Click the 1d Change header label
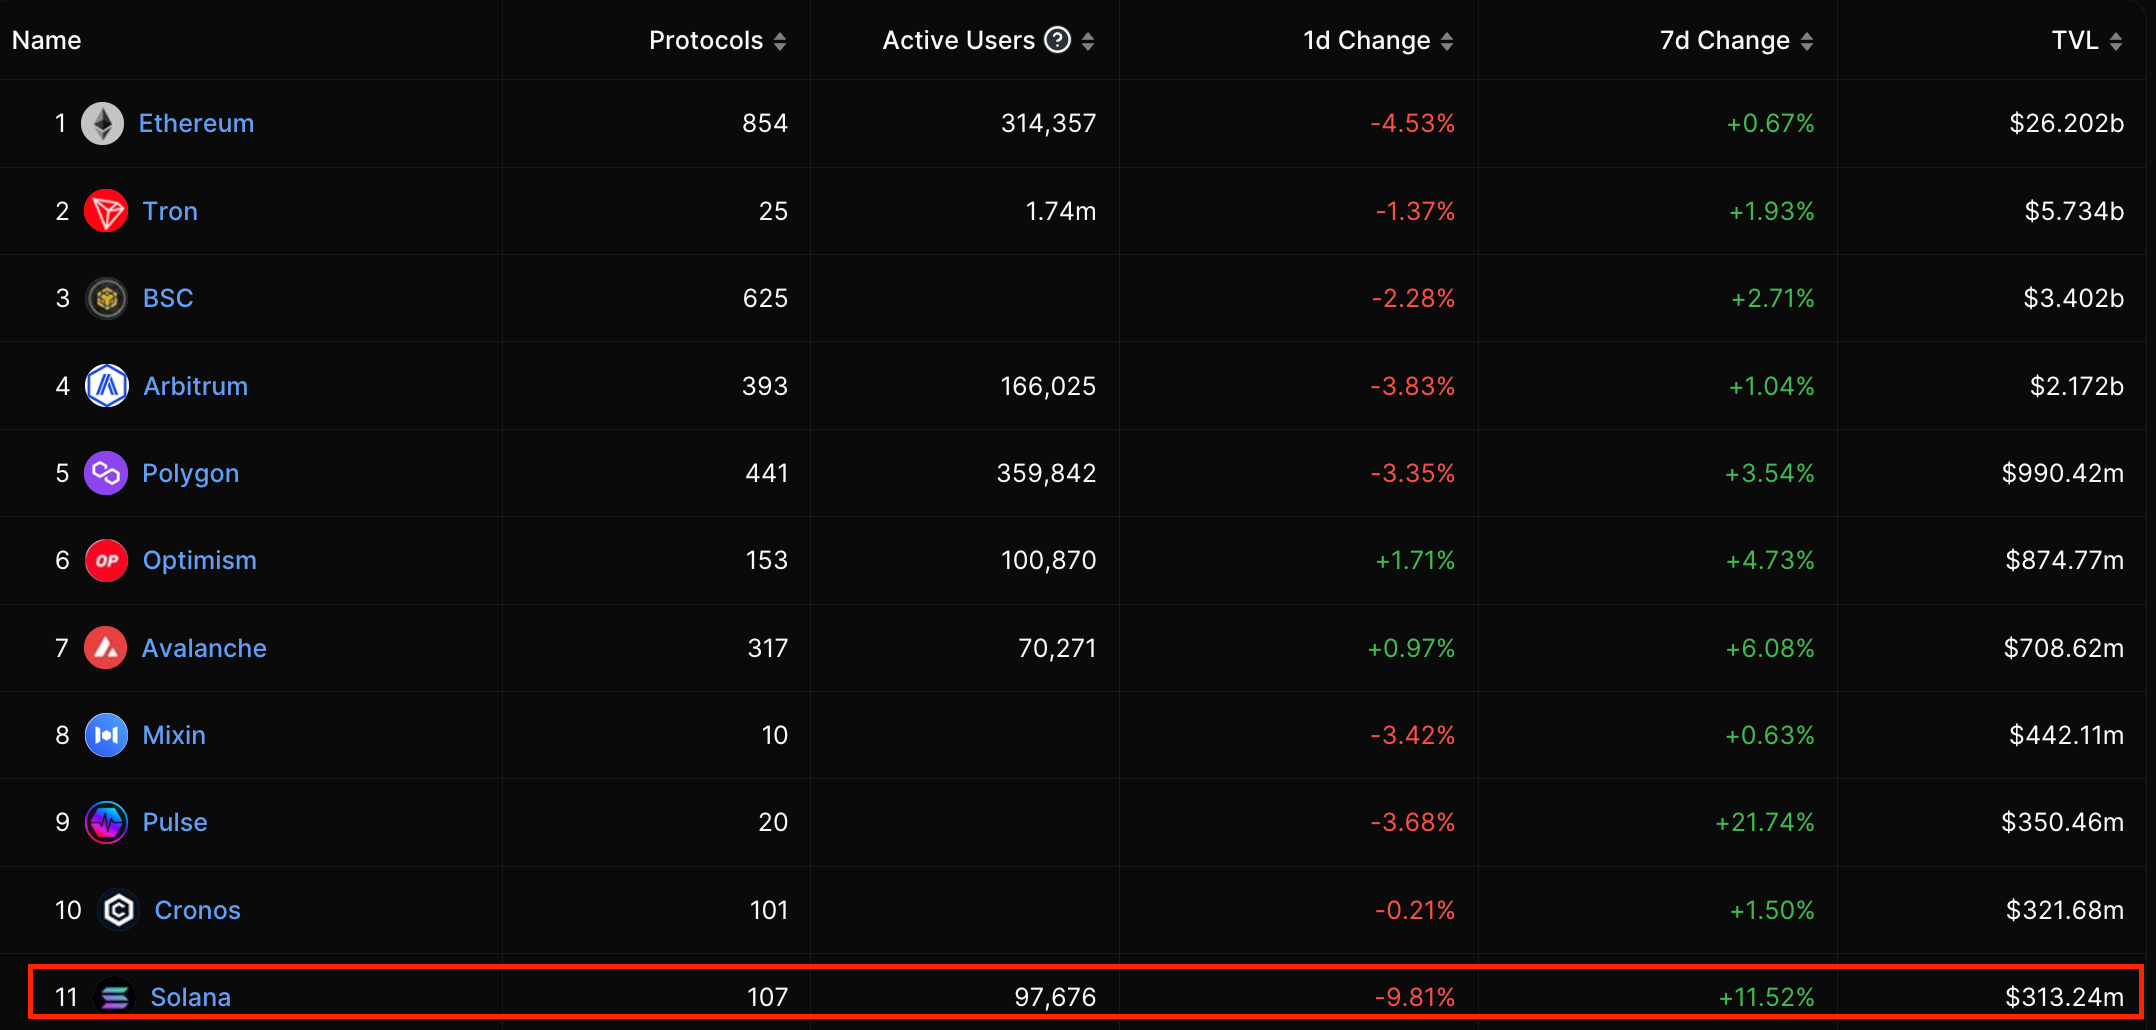The image size is (2156, 1030). point(1366,40)
